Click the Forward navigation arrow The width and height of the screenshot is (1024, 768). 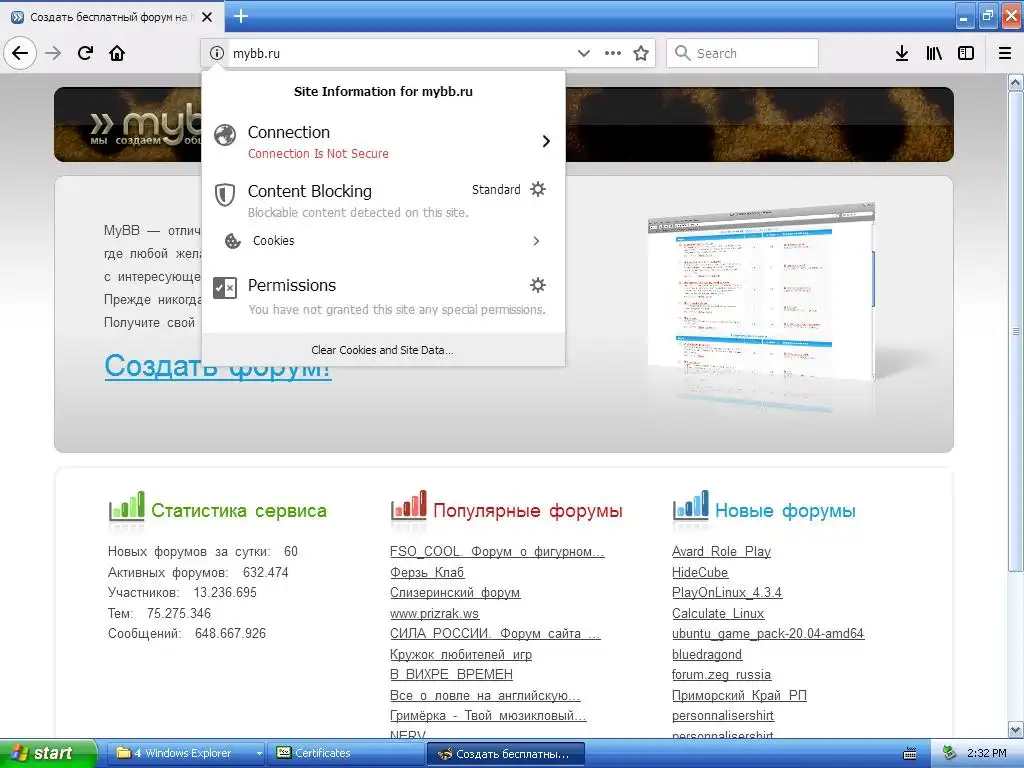tap(53, 53)
